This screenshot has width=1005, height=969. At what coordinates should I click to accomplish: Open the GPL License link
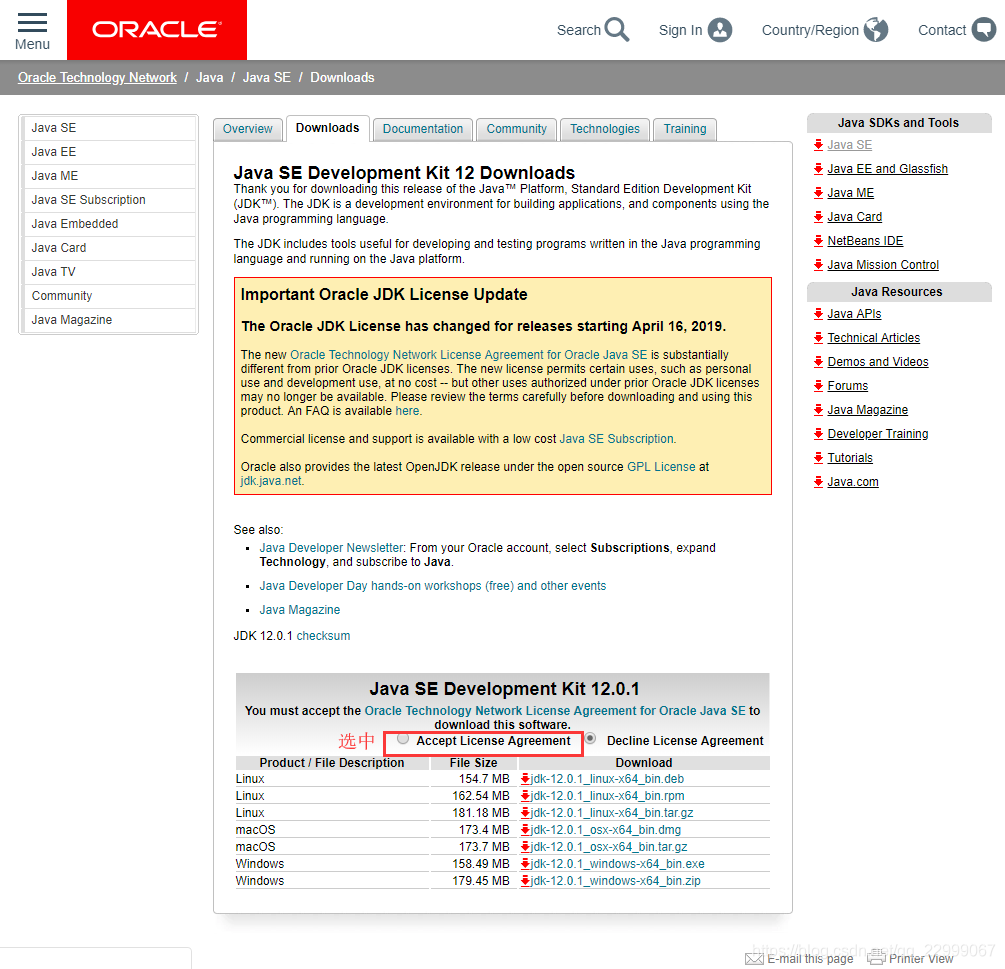(661, 467)
